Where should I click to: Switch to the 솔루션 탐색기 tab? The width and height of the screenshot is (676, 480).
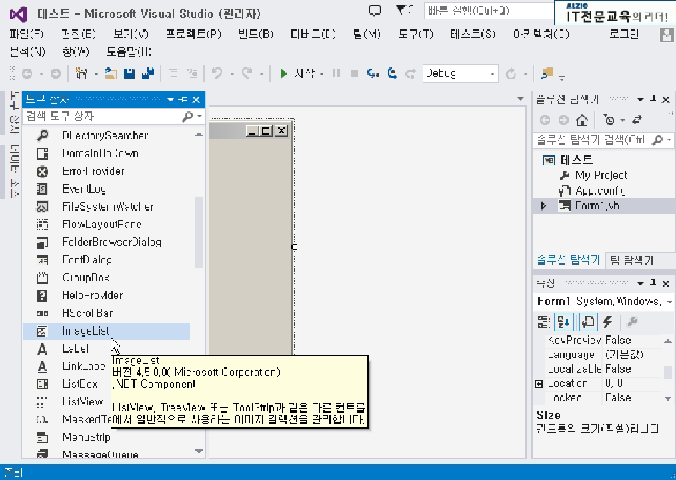568,260
